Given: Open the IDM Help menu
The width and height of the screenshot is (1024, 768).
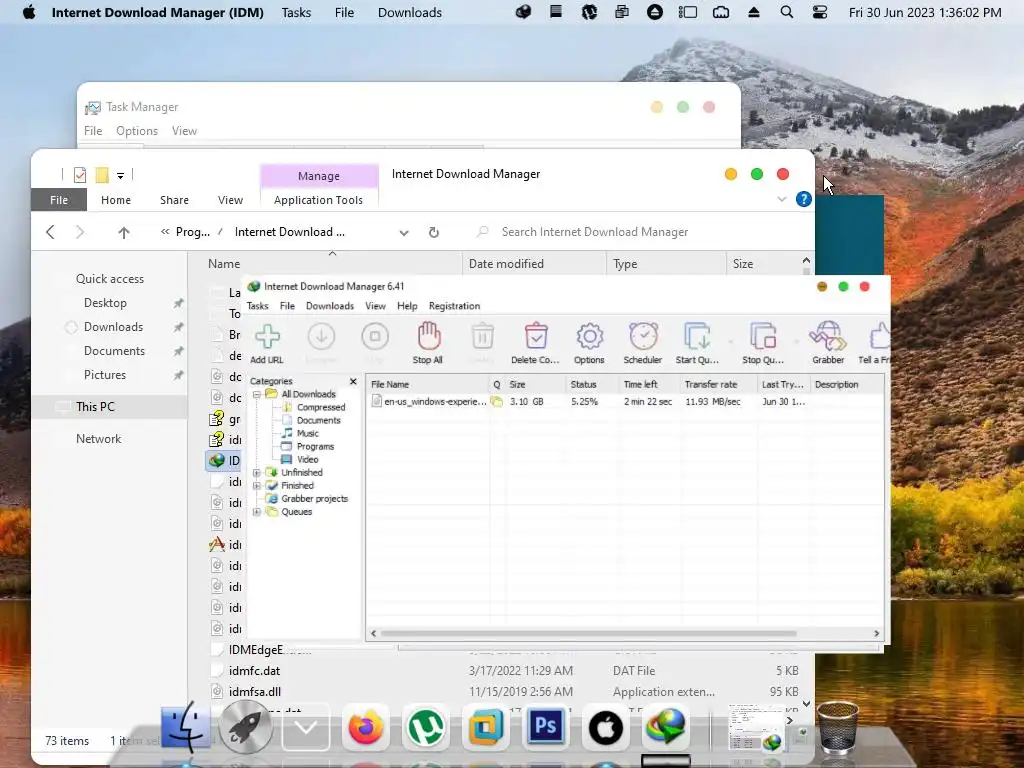Looking at the screenshot, I should pos(407,306).
